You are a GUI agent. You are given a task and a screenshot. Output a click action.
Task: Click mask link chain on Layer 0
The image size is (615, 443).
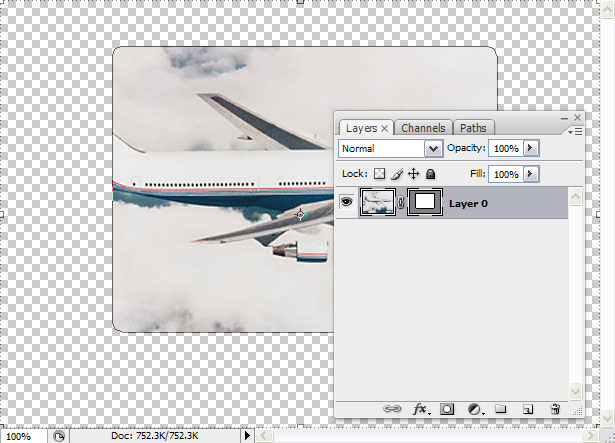point(402,203)
